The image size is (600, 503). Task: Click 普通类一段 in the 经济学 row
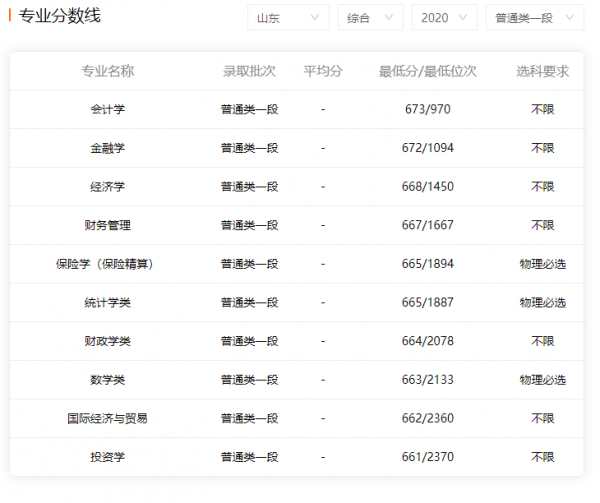[x=249, y=187]
